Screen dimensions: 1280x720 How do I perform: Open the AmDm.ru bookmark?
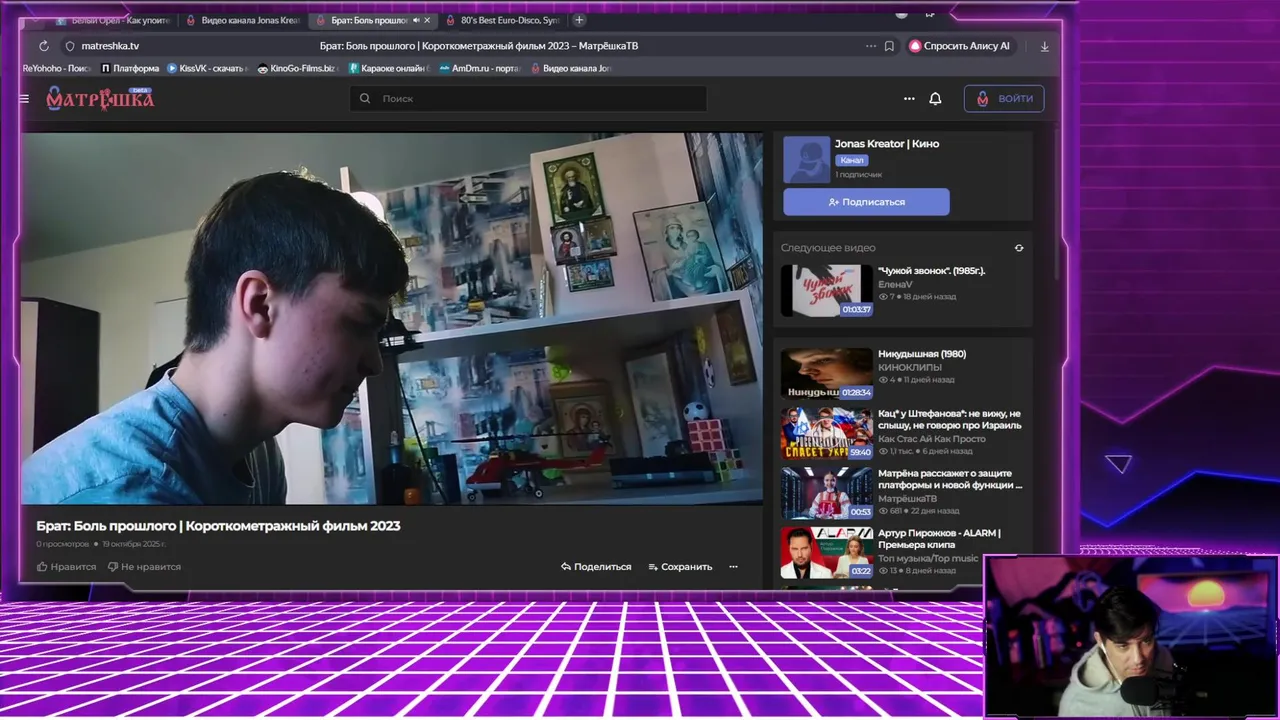coord(480,68)
